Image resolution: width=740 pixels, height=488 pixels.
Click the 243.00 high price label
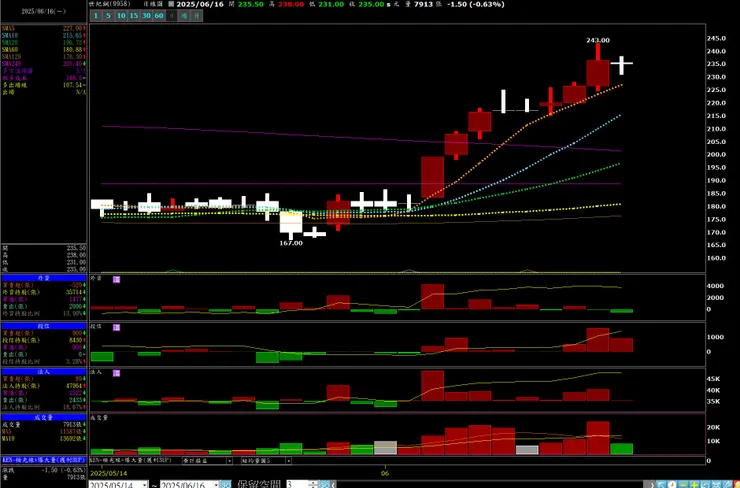point(597,40)
